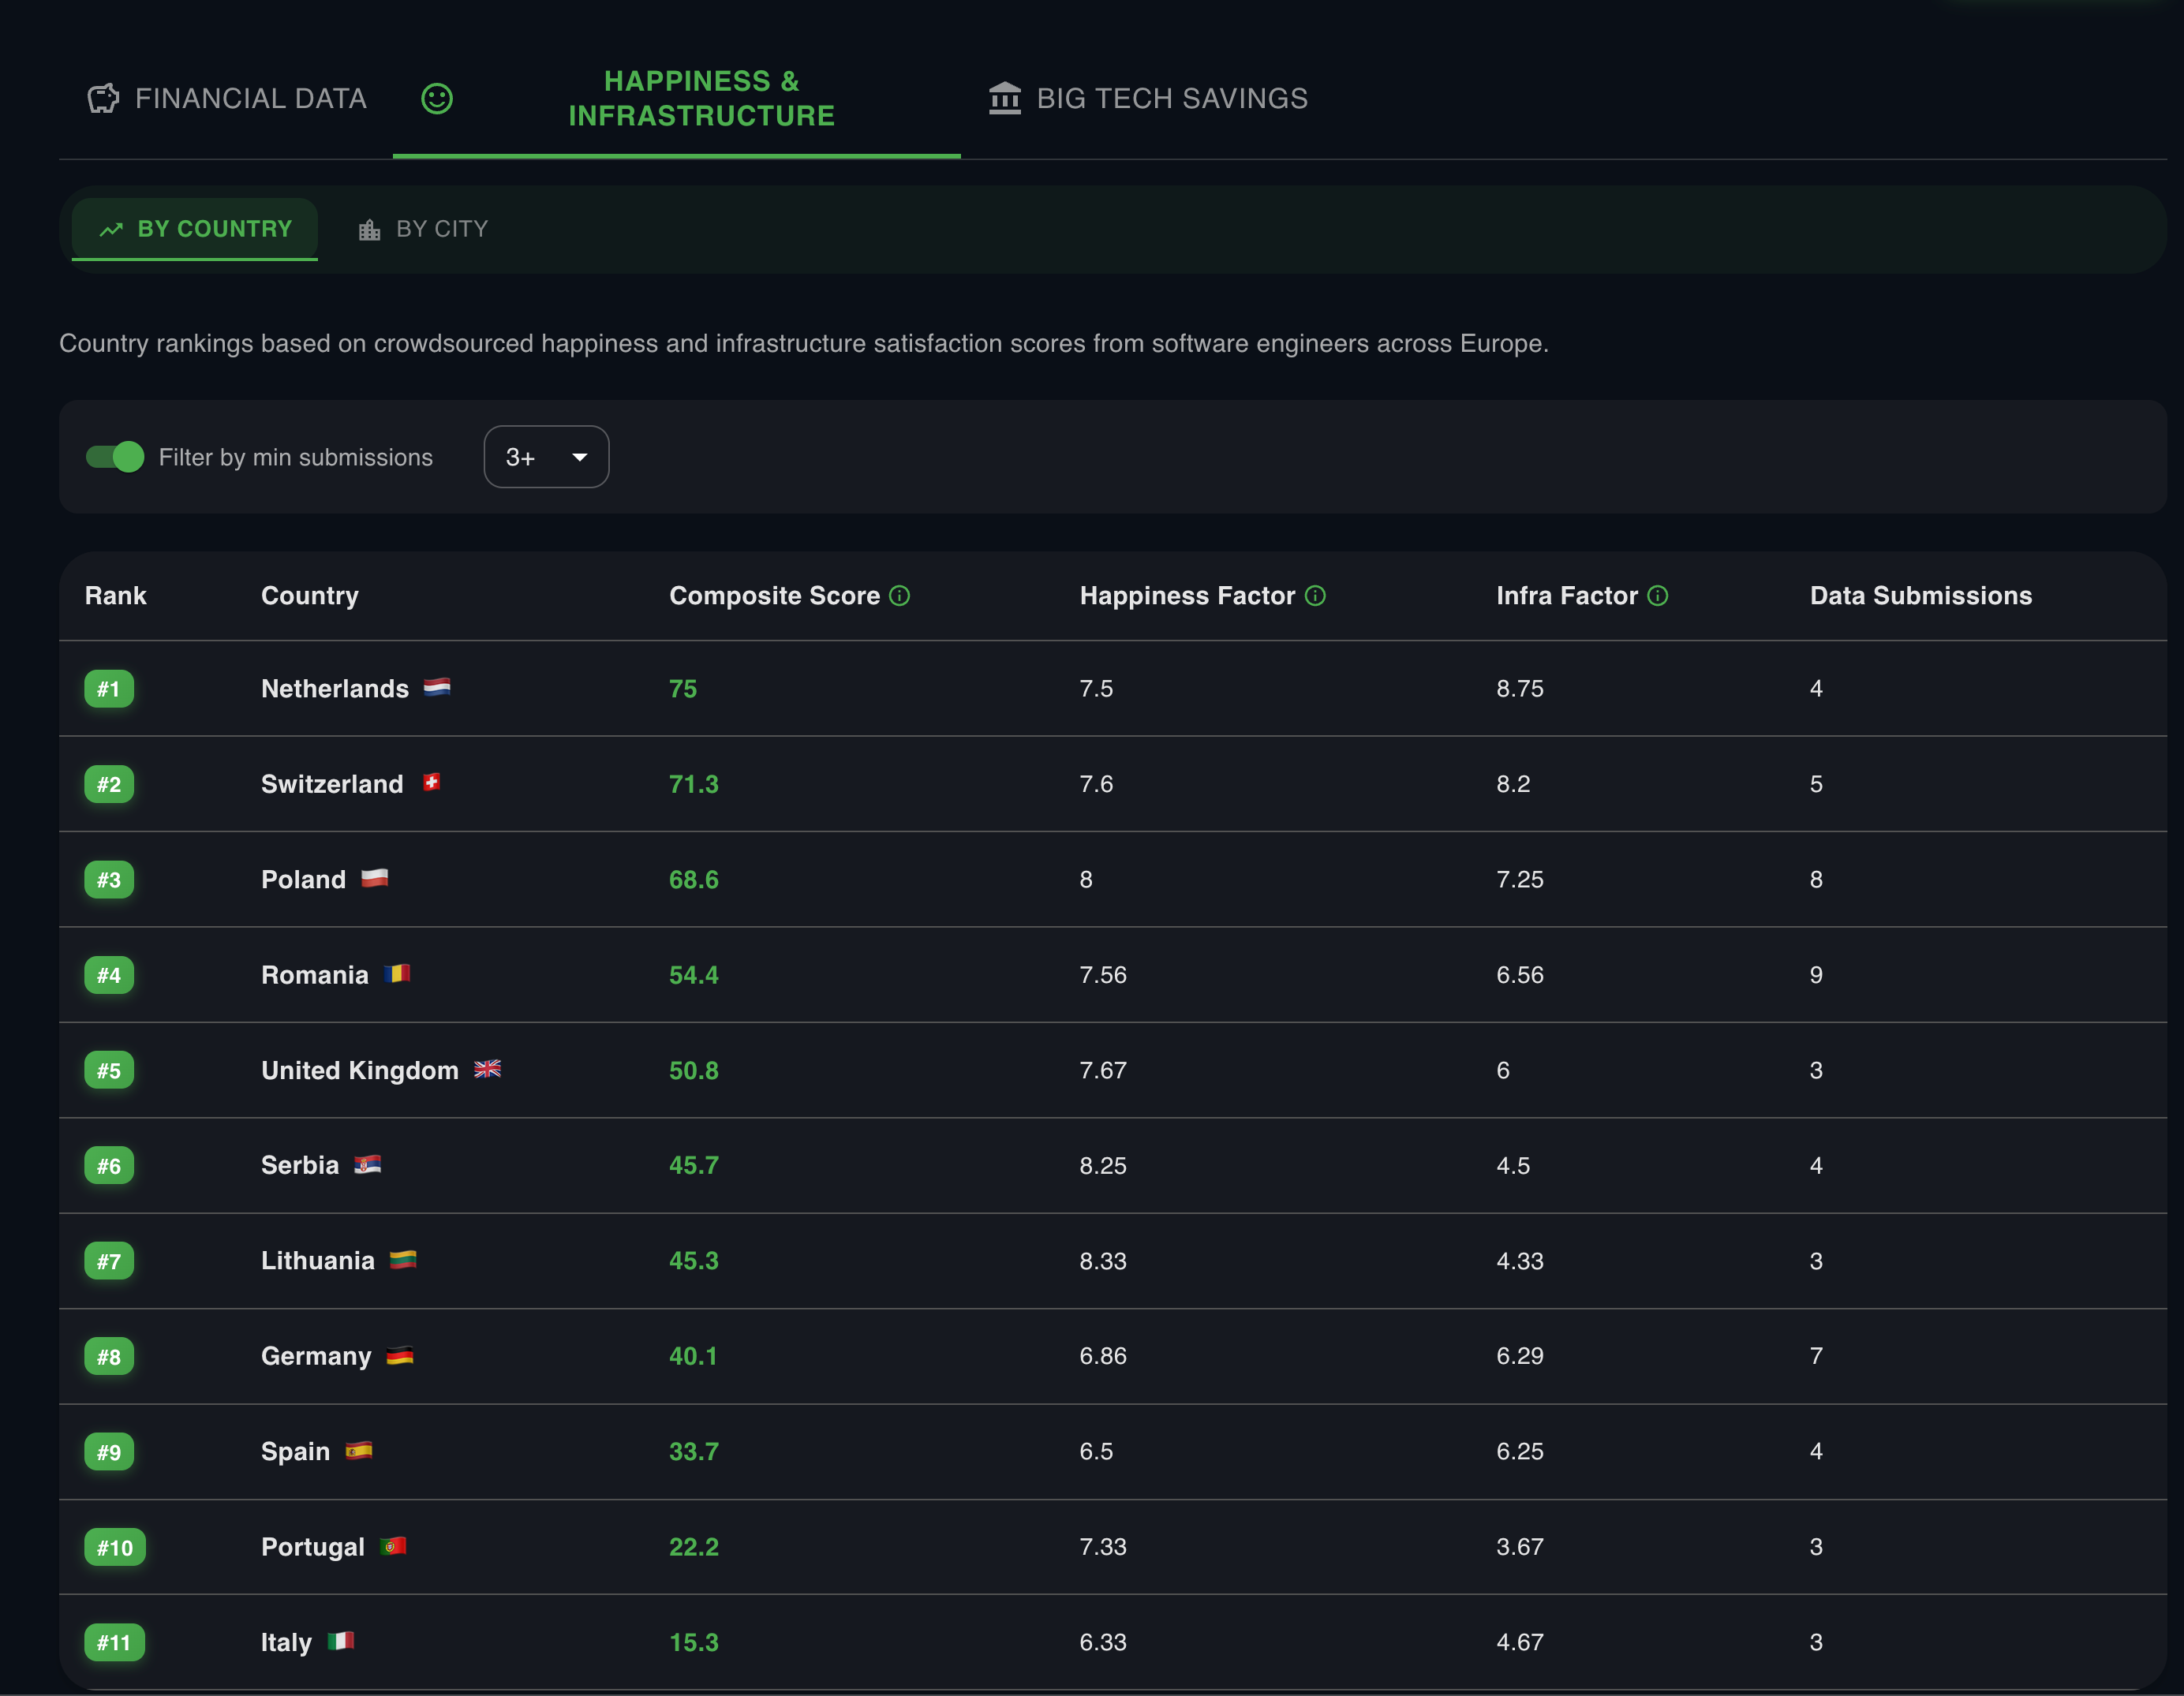The height and width of the screenshot is (1696, 2184).
Task: Click the By City building icon
Action: (369, 230)
